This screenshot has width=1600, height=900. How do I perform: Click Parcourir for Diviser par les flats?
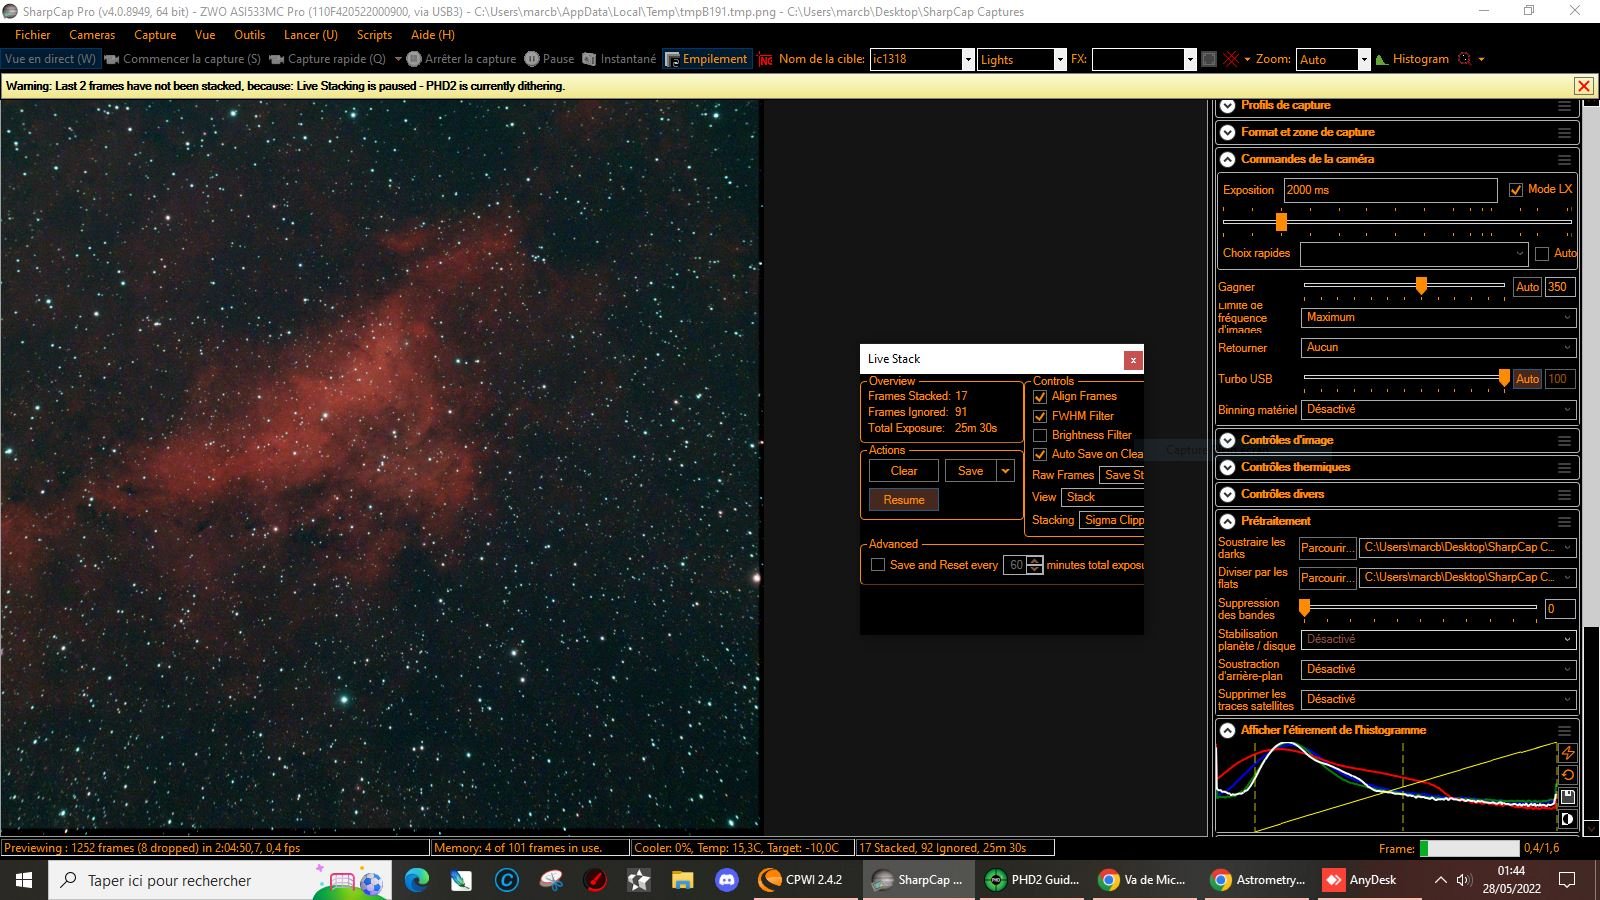1327,578
